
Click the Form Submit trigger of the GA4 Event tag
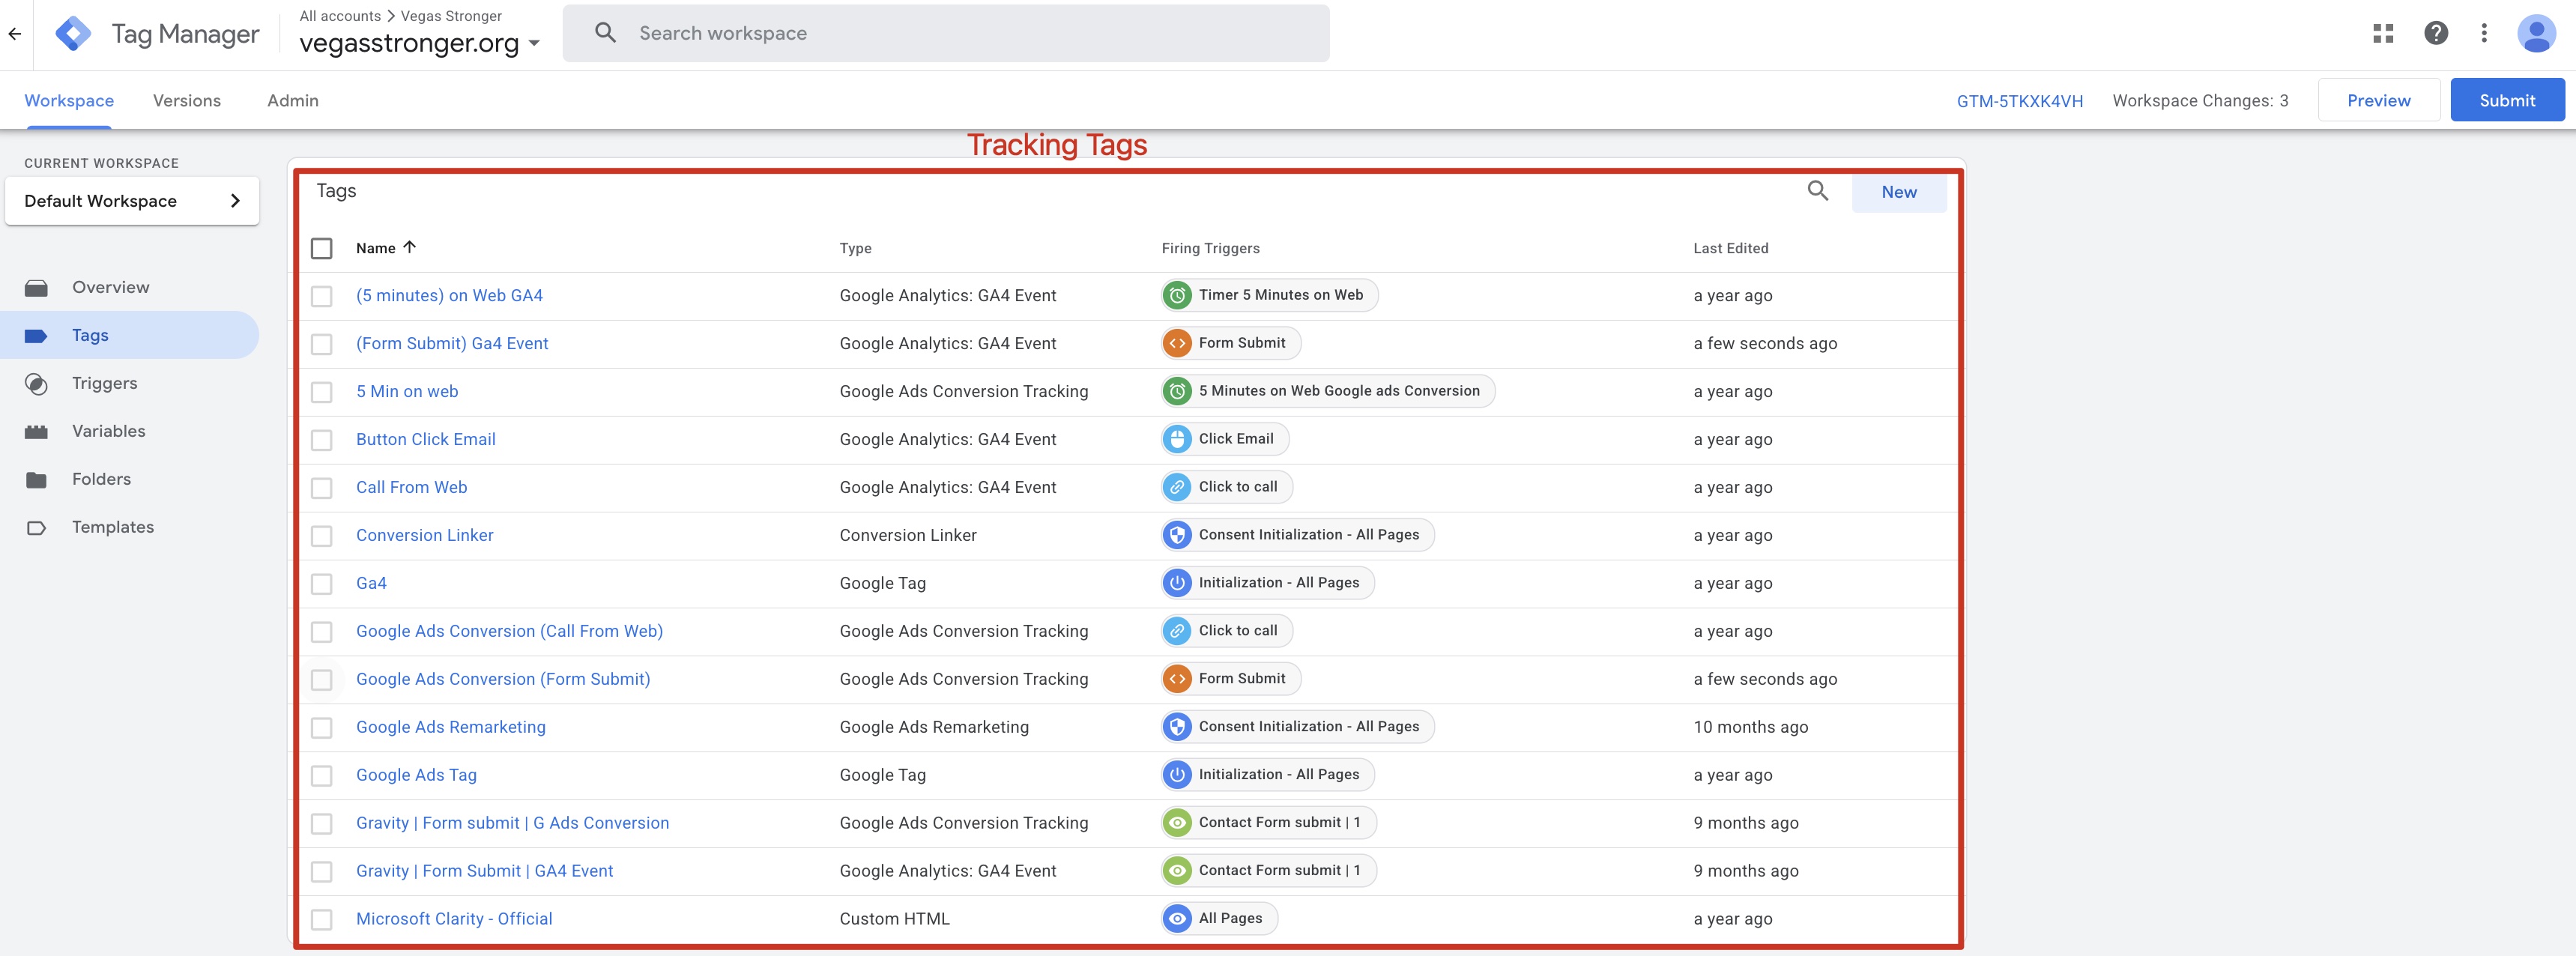click(1231, 343)
